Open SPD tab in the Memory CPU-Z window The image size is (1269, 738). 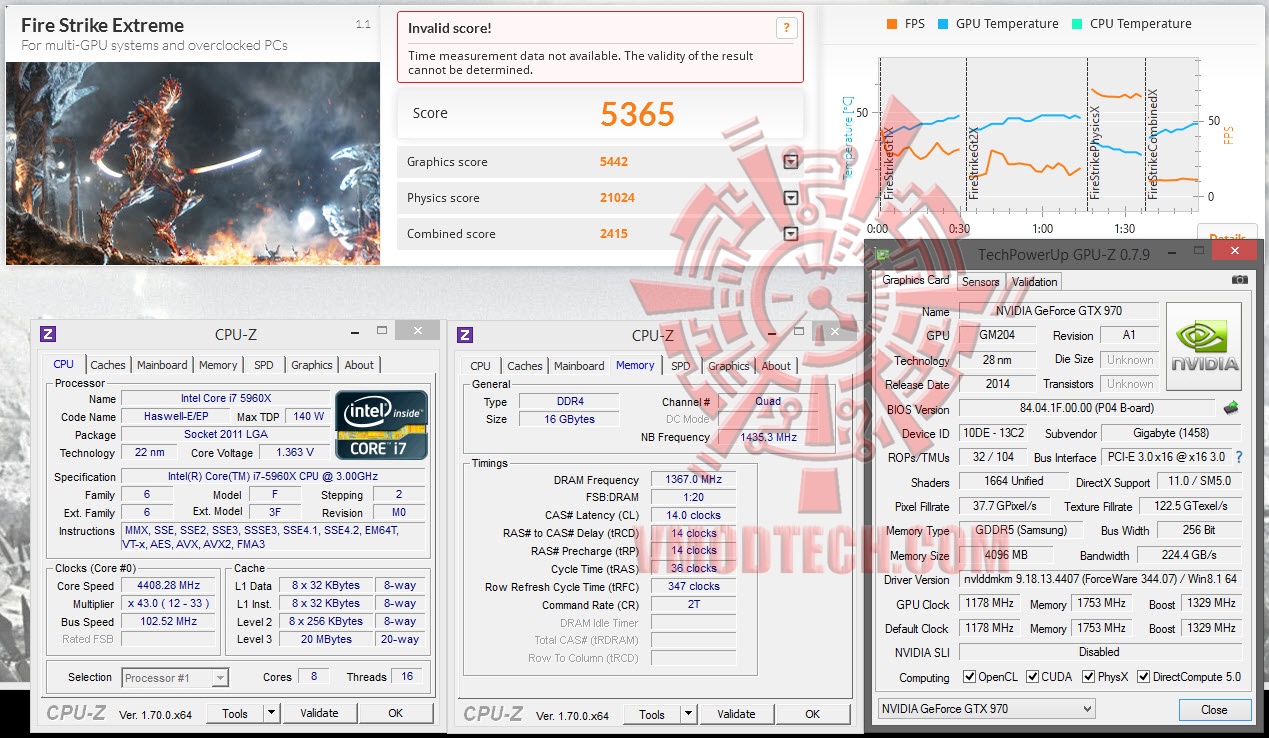681,367
